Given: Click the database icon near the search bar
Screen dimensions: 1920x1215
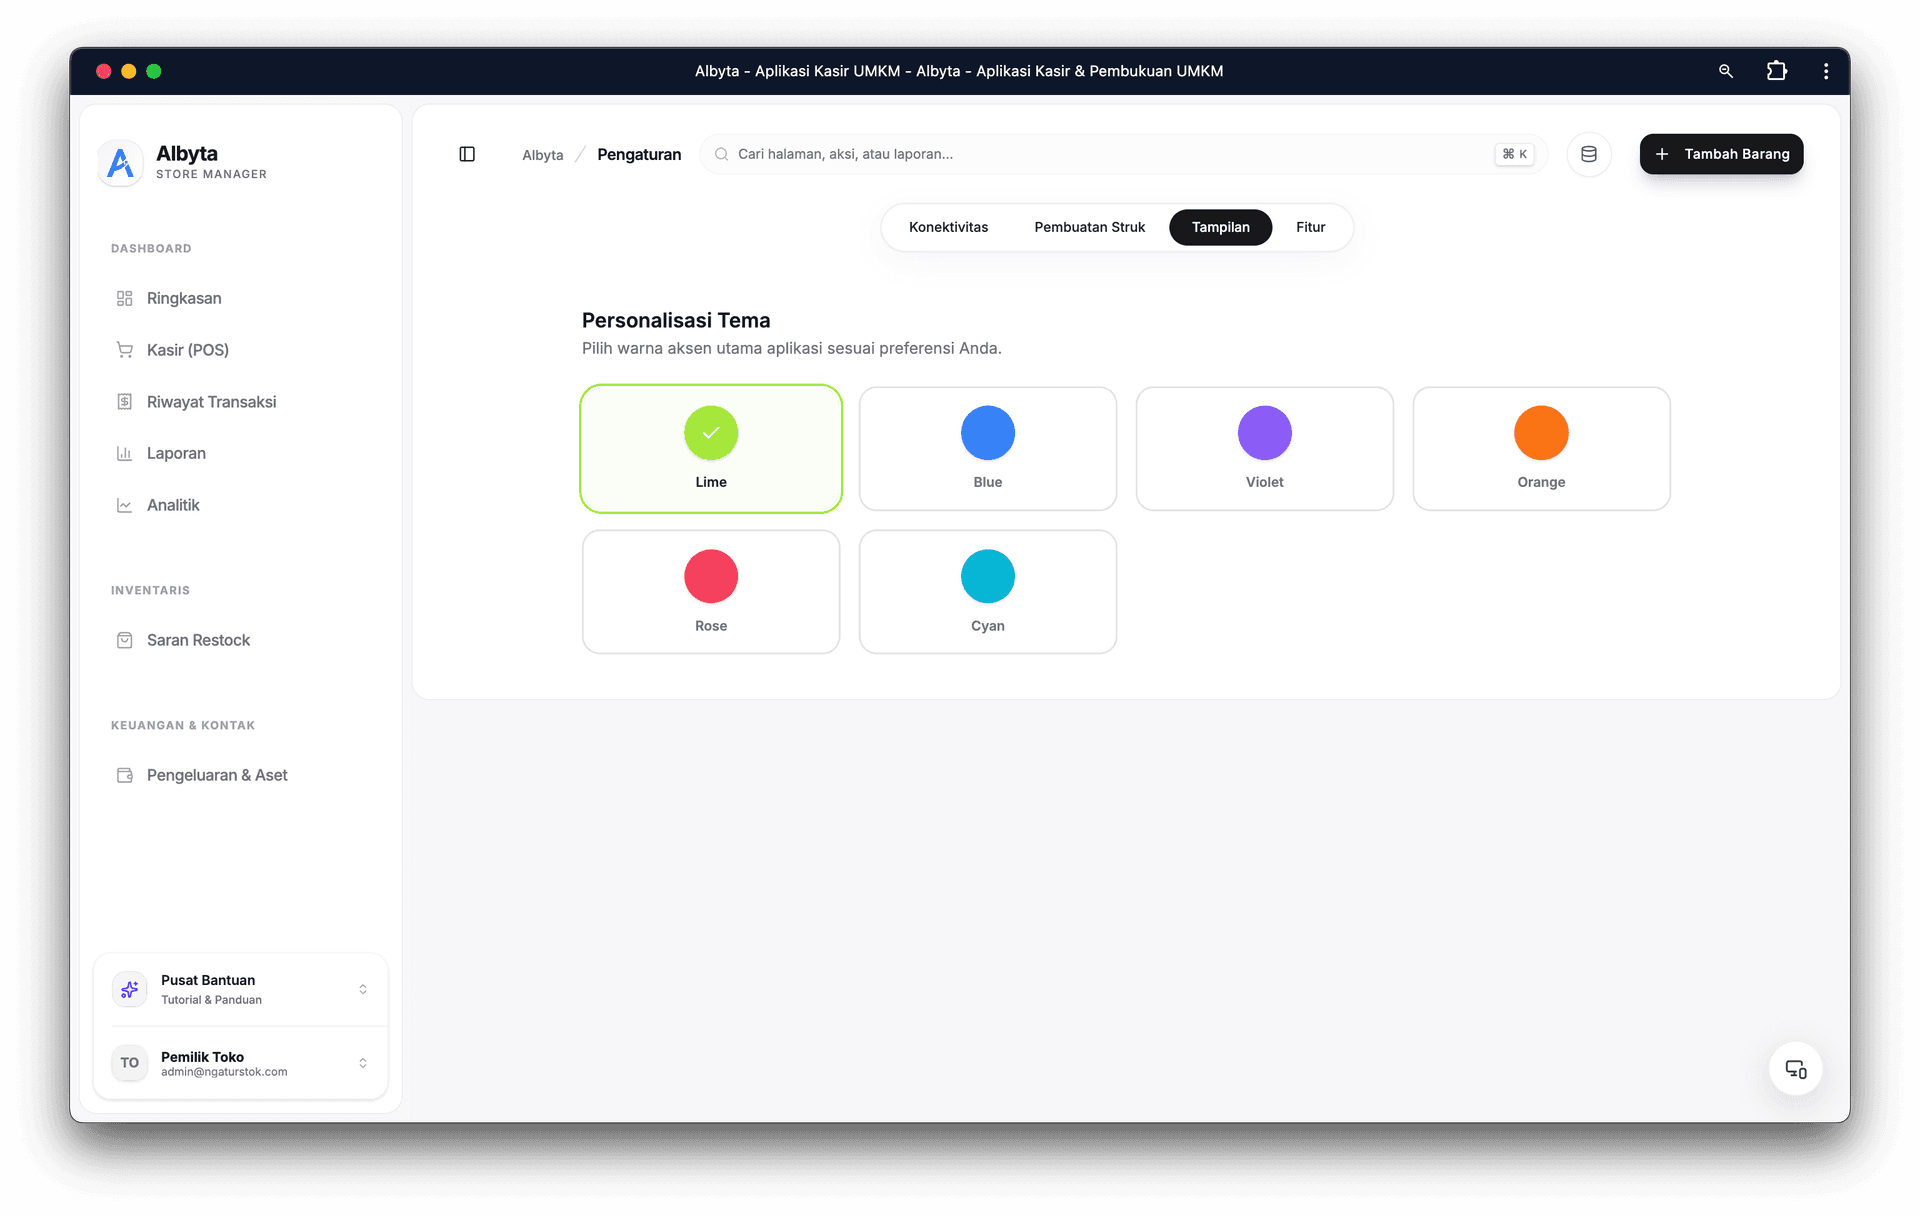Looking at the screenshot, I should (x=1589, y=154).
